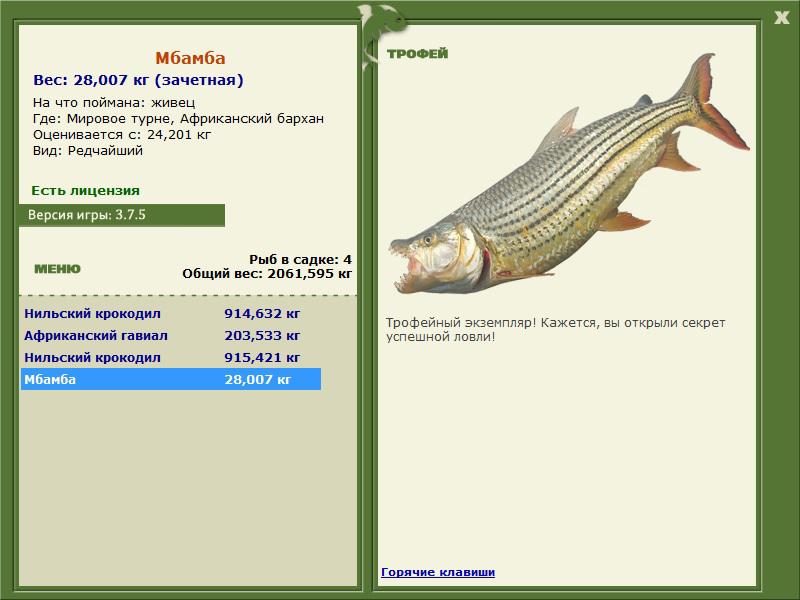The height and width of the screenshot is (600, 800).
Task: Select Нильский крокодил 914,632 кг row
Action: click(171, 313)
